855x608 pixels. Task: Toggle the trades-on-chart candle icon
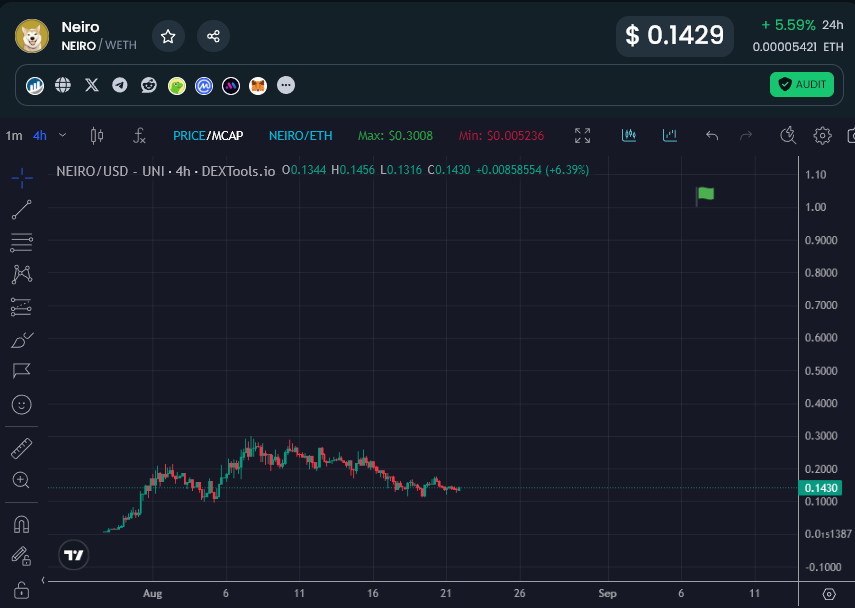(x=629, y=135)
